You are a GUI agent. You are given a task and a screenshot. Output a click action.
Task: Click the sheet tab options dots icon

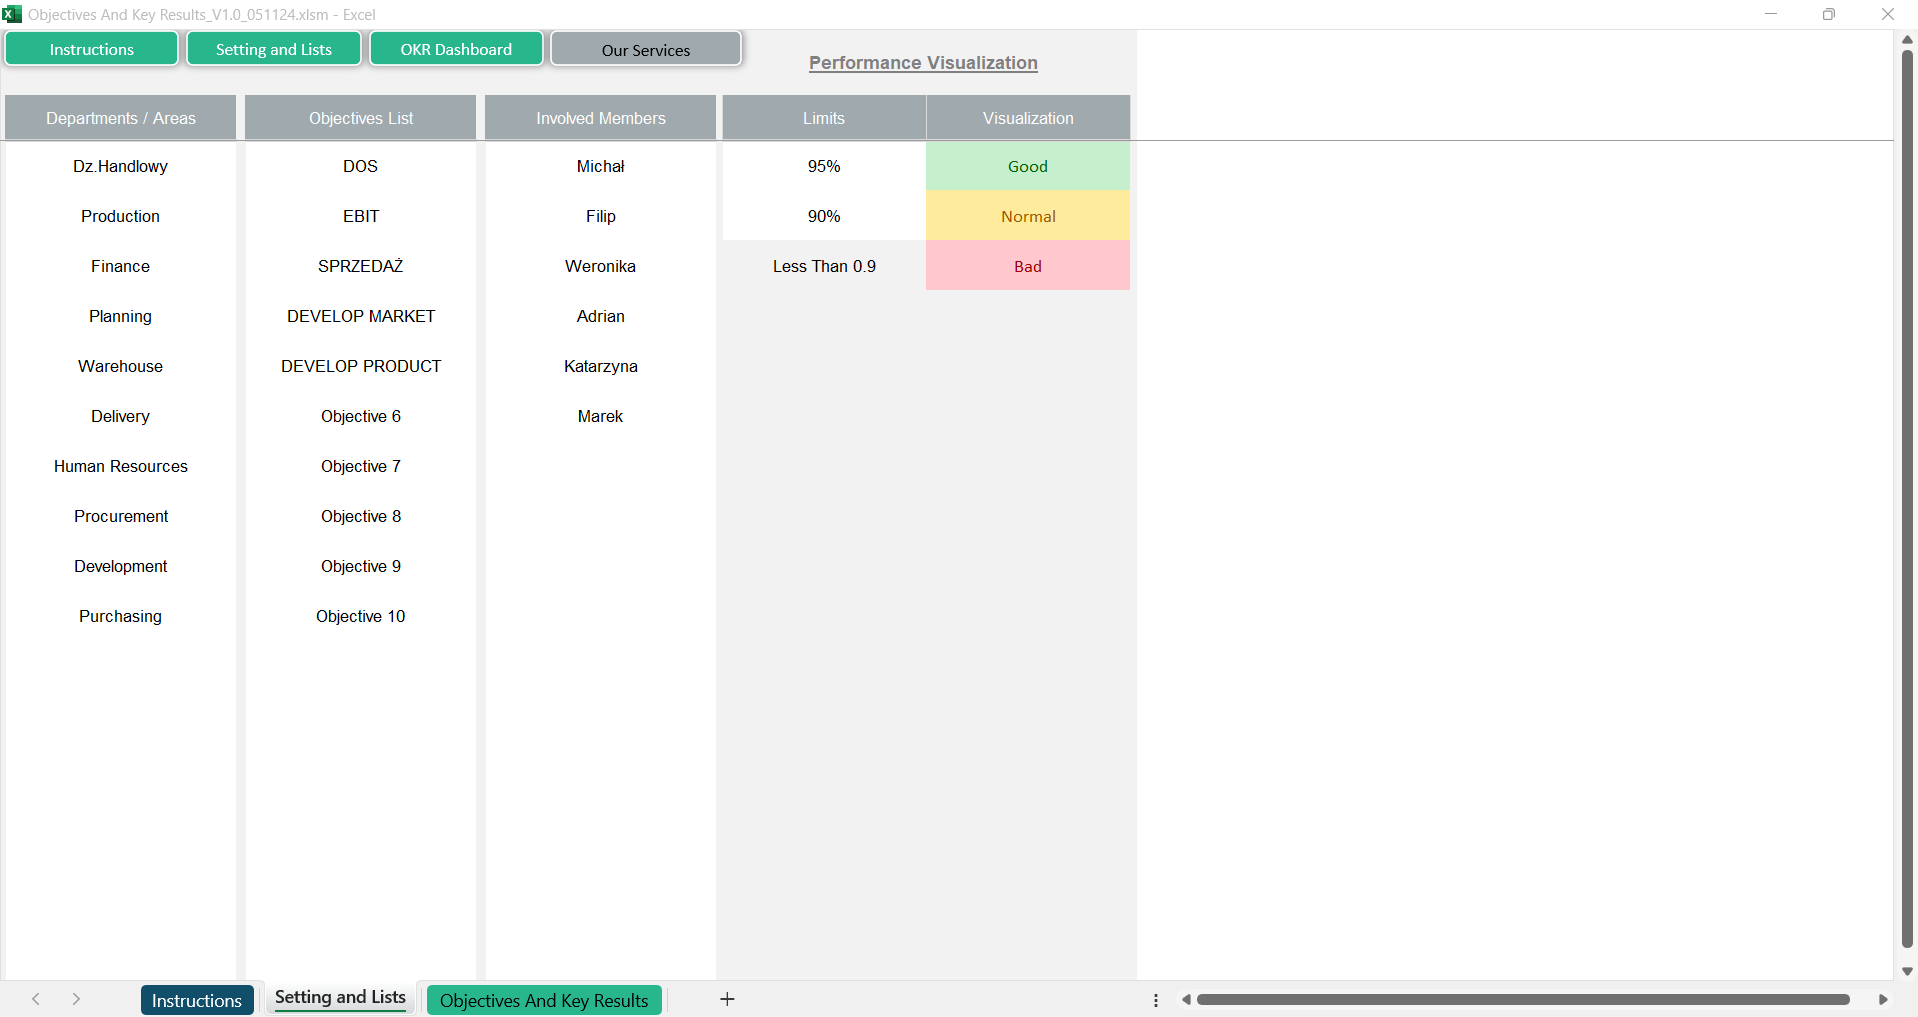(1156, 1000)
